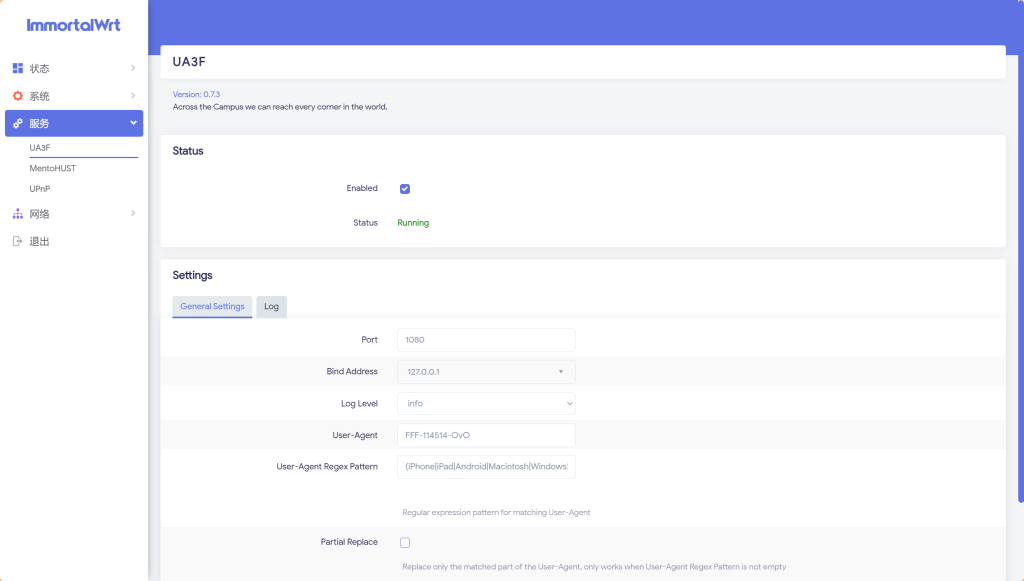Expand the 网络 menu chevron

133,213
